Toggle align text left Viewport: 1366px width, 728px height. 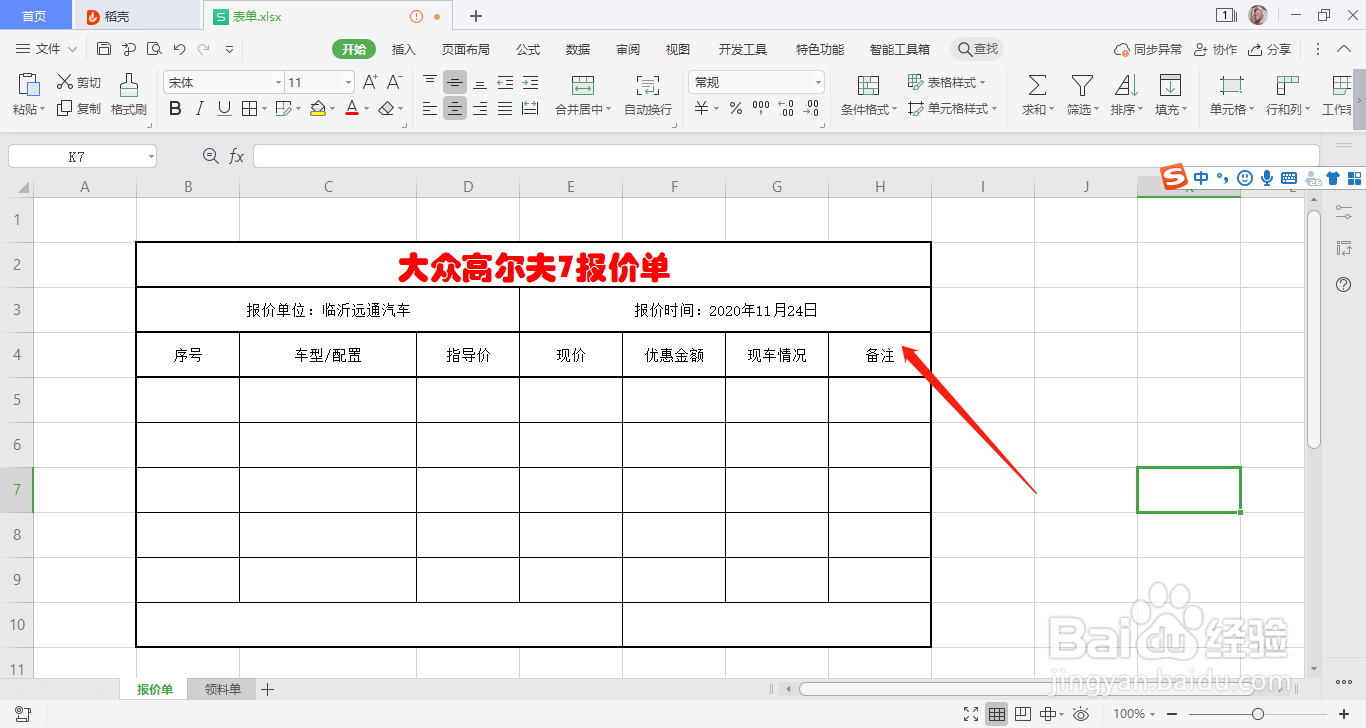(x=430, y=108)
